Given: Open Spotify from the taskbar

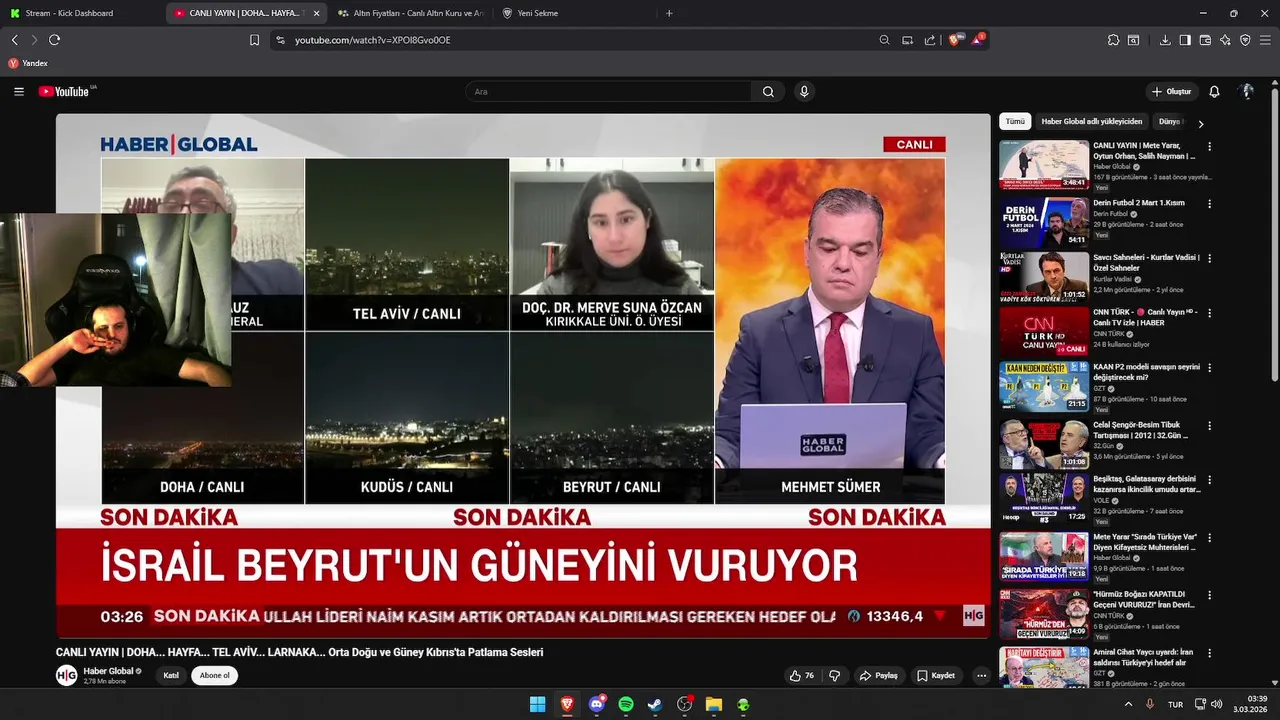Looking at the screenshot, I should (x=626, y=704).
